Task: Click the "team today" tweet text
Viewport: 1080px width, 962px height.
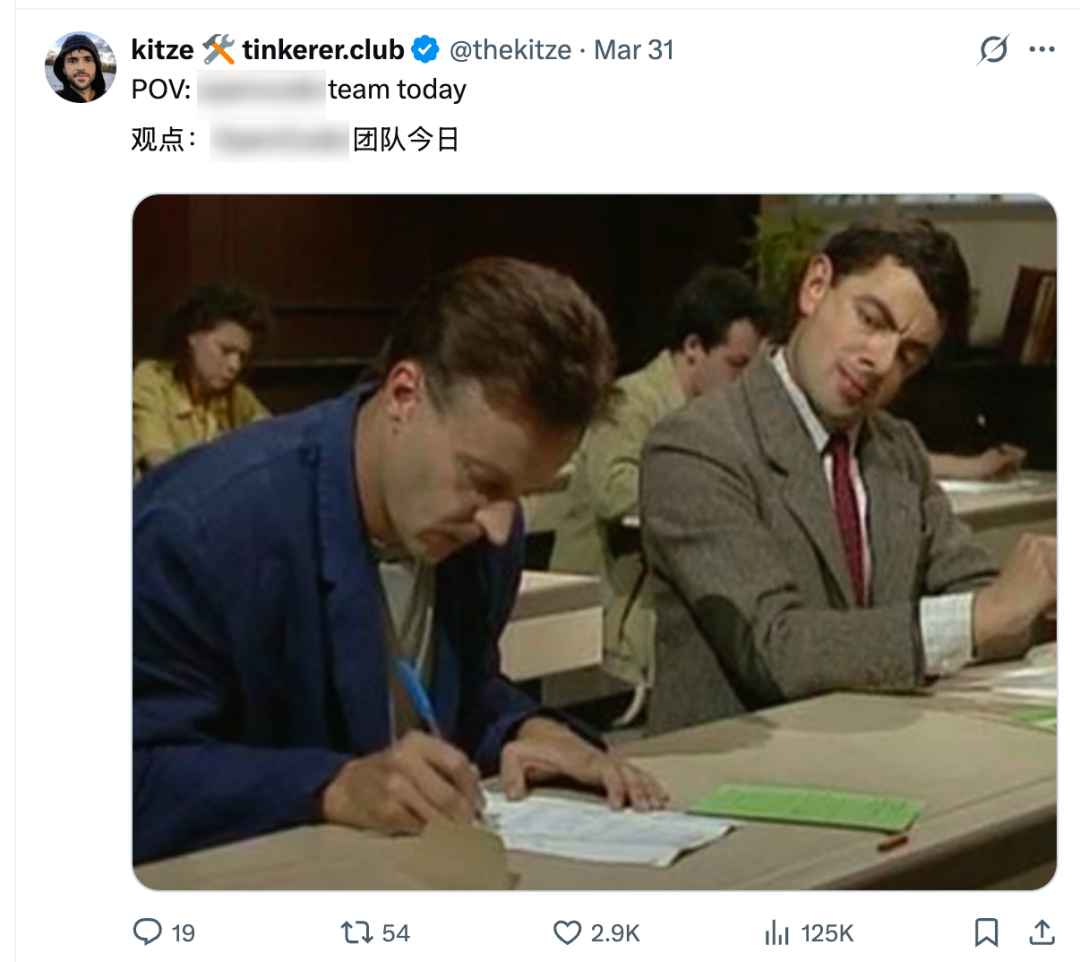Action: pos(397,90)
